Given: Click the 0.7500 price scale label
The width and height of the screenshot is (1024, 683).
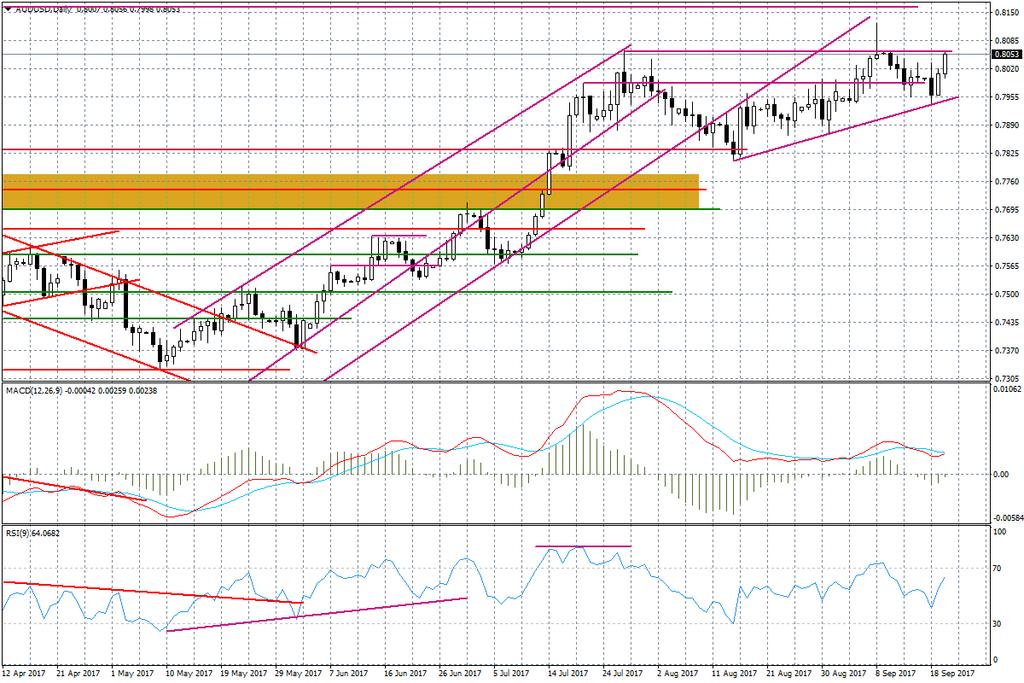Looking at the screenshot, I should tap(1008, 294).
